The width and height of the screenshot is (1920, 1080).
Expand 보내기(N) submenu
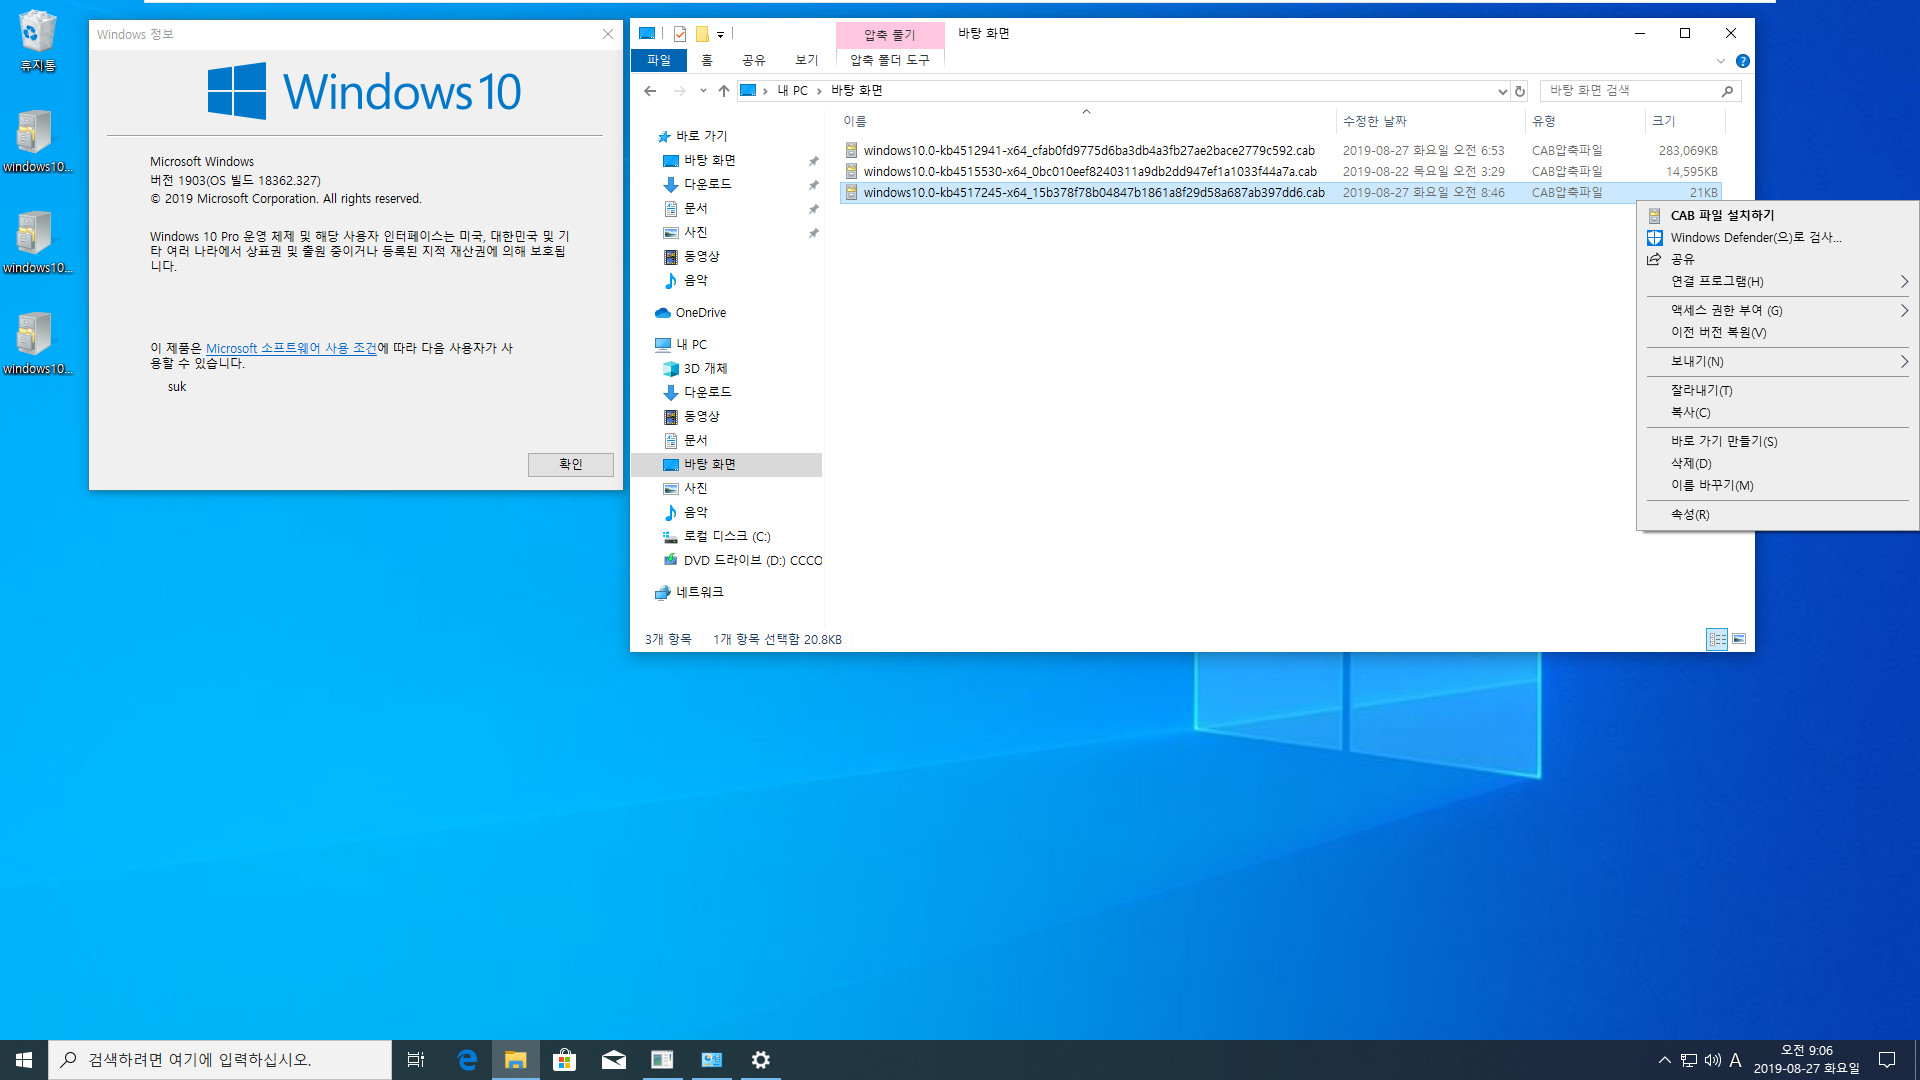point(1778,361)
